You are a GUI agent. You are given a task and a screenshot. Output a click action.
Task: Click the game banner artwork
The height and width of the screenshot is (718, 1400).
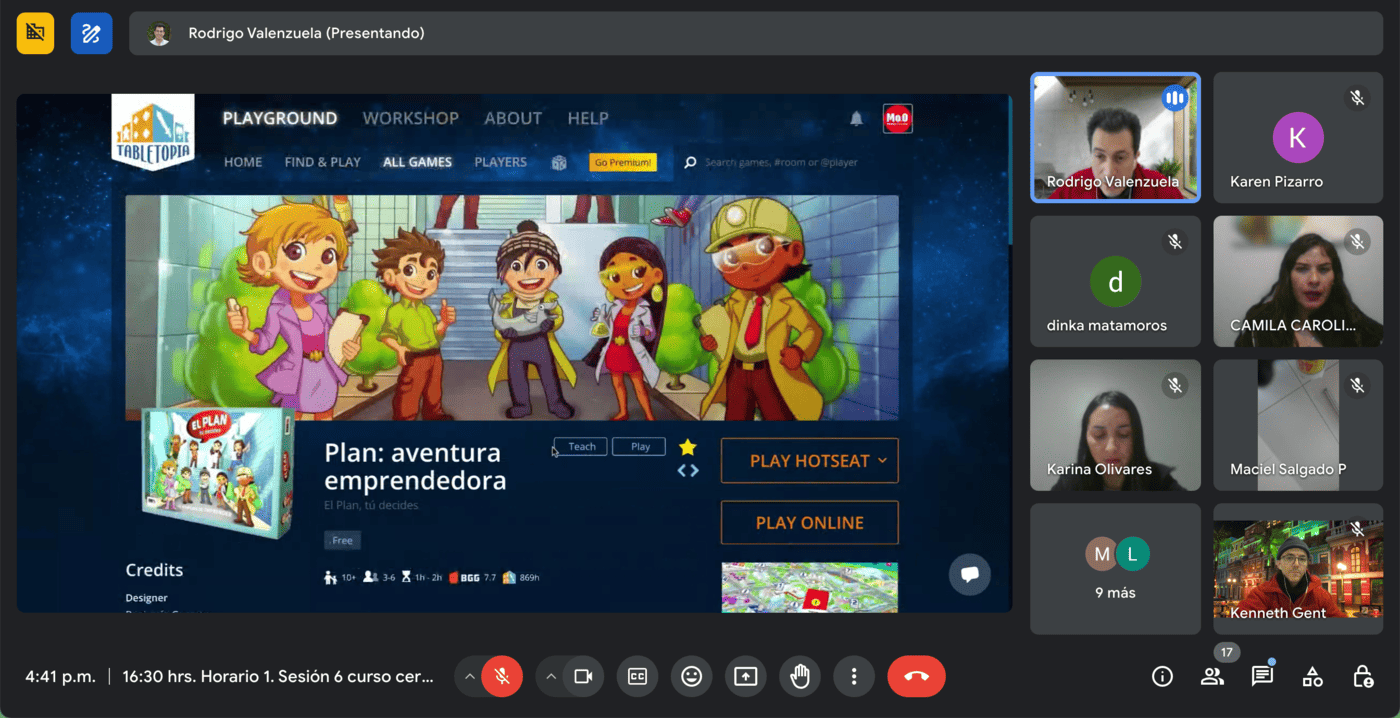tap(512, 307)
